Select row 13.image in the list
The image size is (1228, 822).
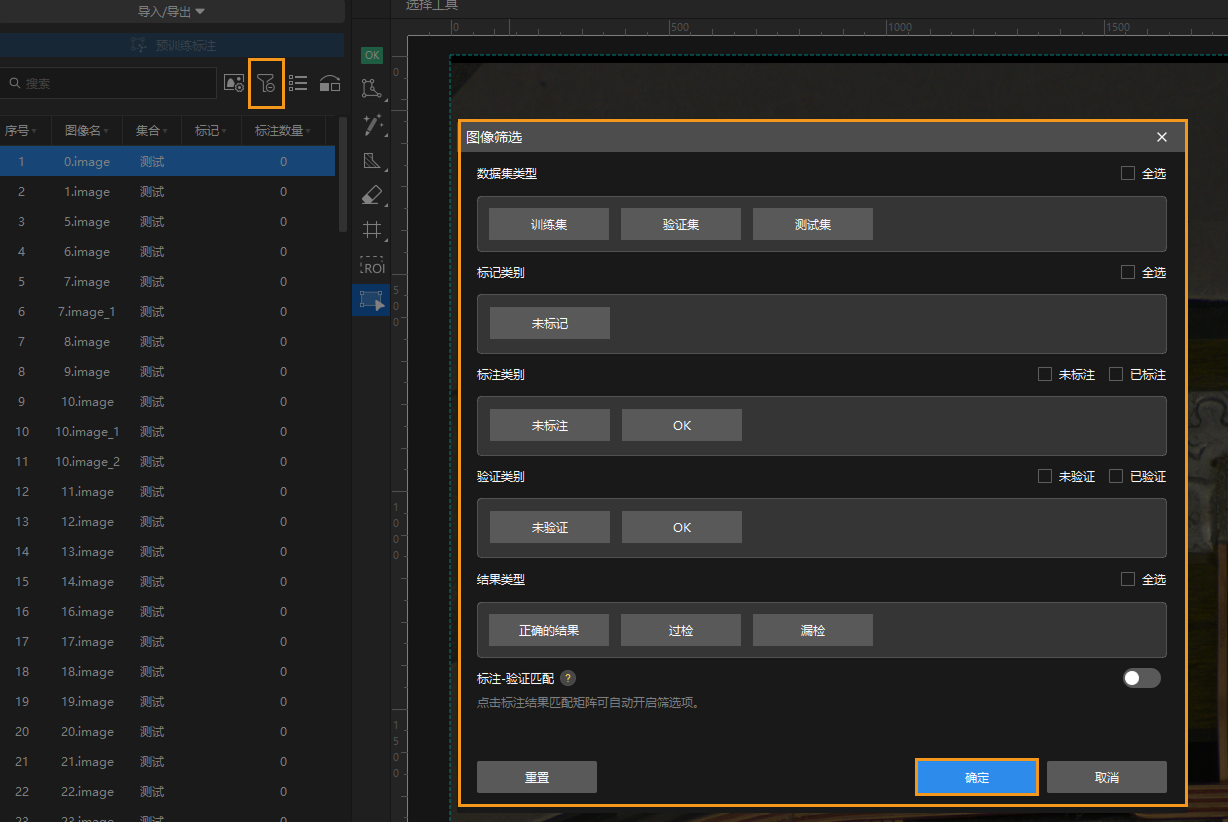tap(167, 551)
